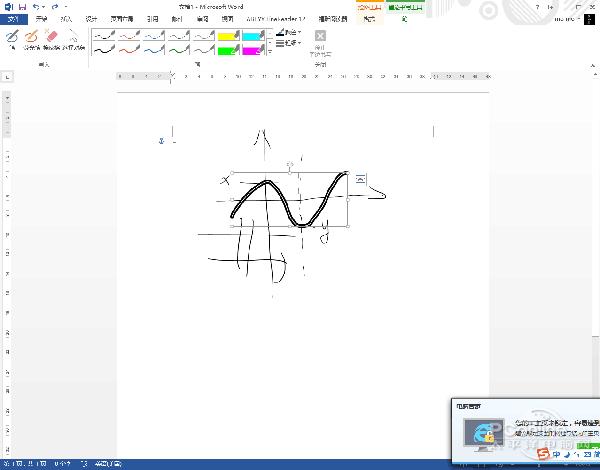600x470 pixels.
Task: Click the green button in the popup
Action: [588, 446]
